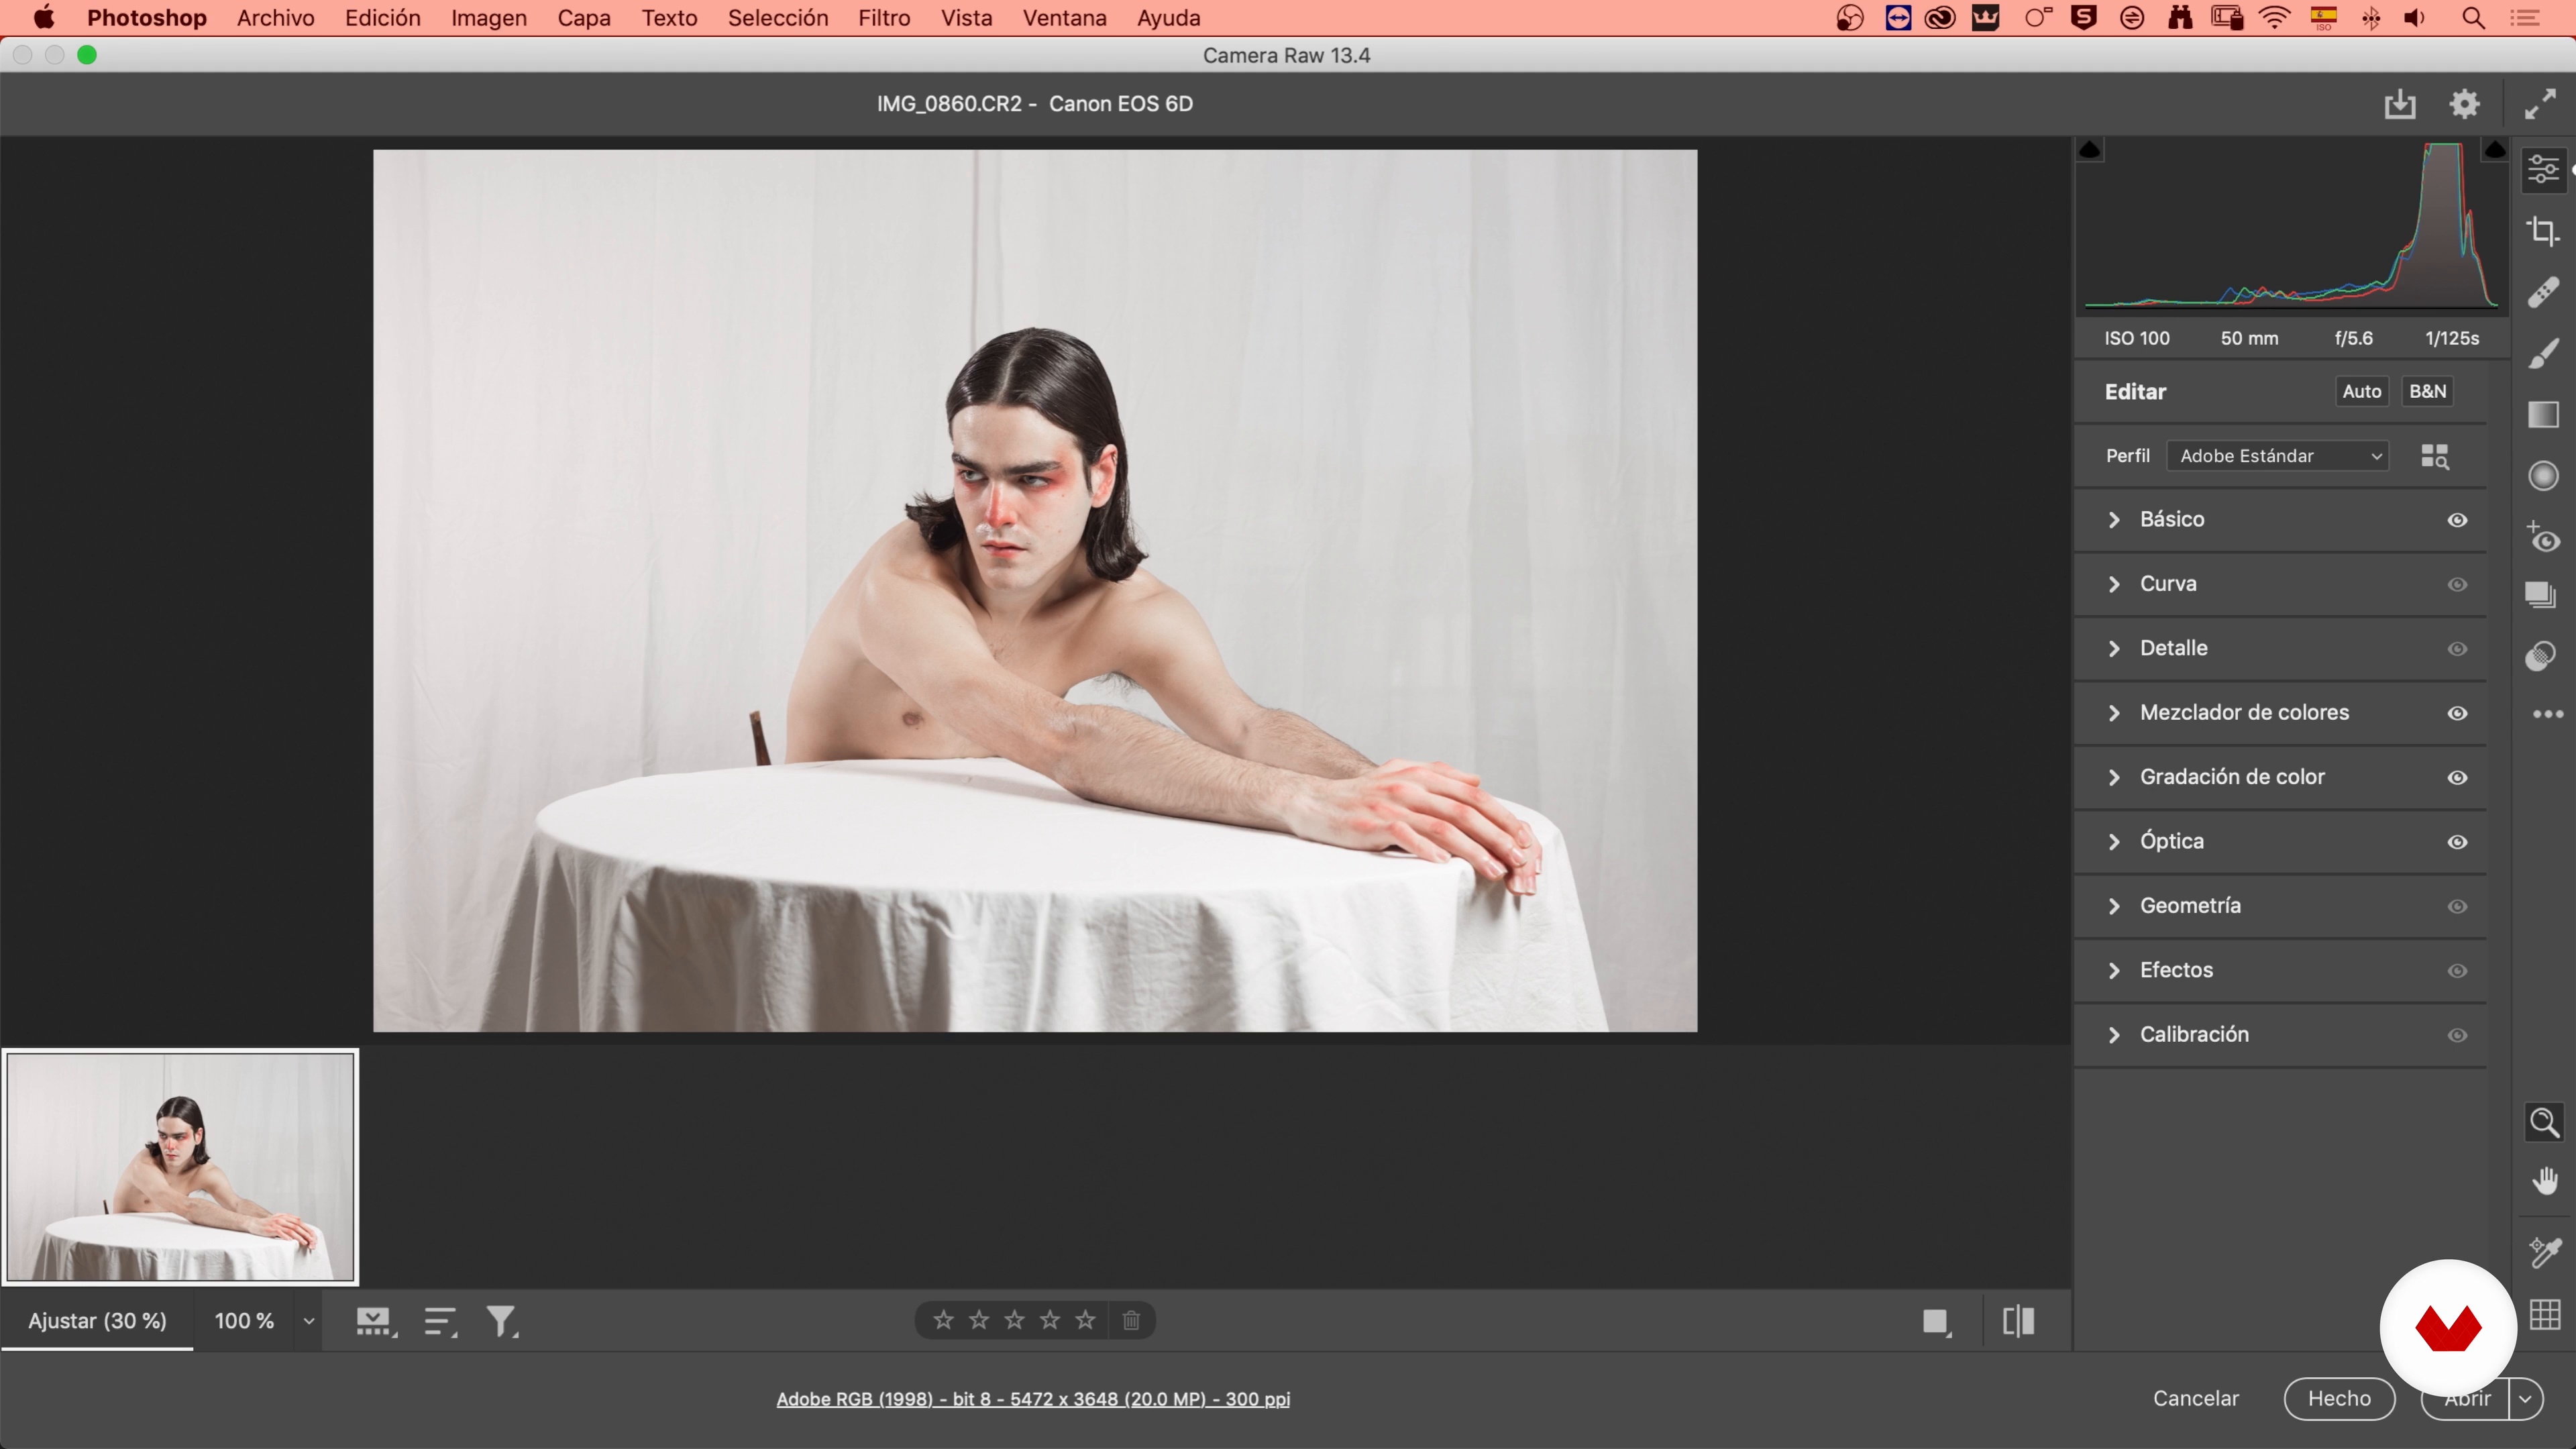Select the Hand pan tool
Screen dimensions: 2576x1449
(x=2544, y=1182)
